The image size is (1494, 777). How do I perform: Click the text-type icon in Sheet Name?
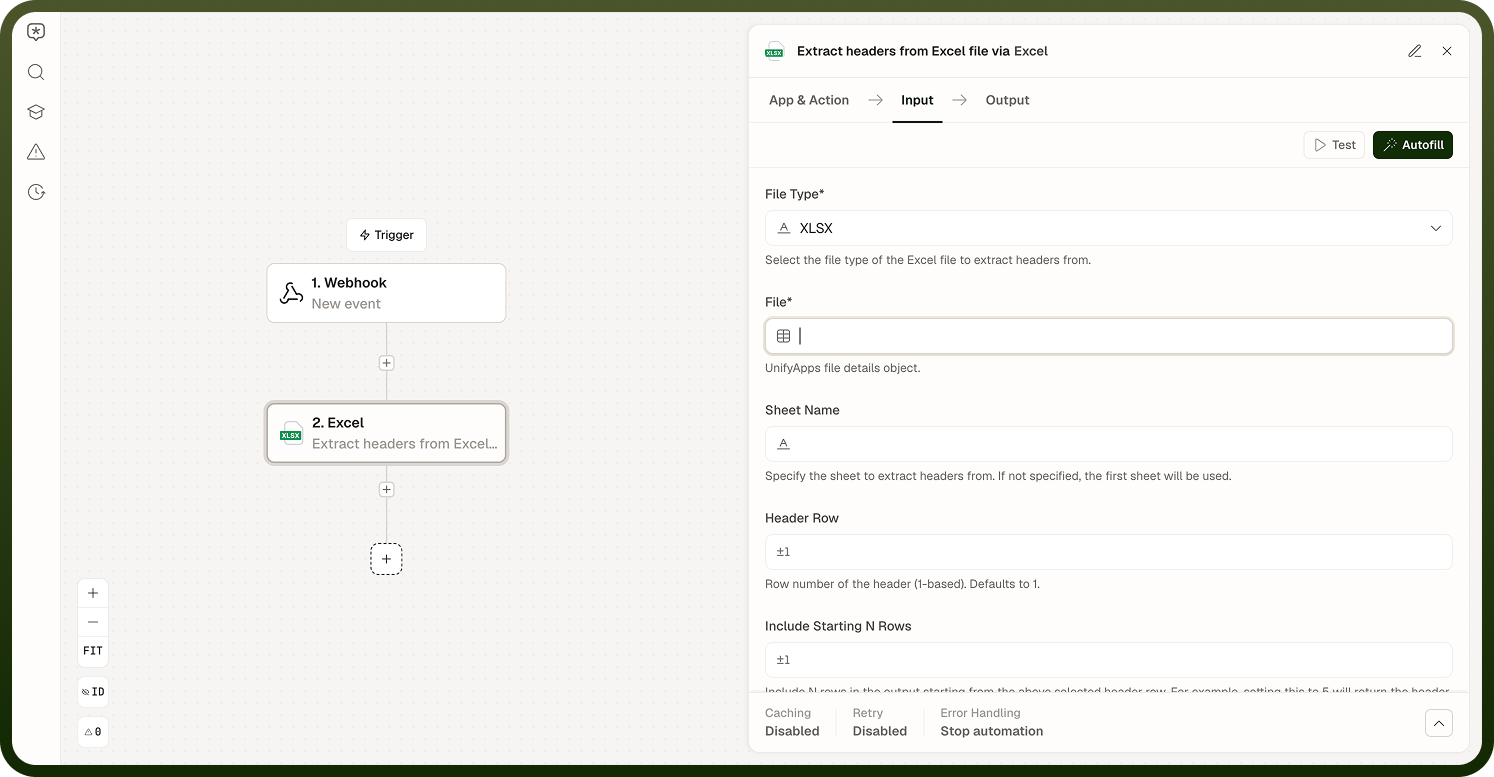pyautogui.click(x=784, y=444)
